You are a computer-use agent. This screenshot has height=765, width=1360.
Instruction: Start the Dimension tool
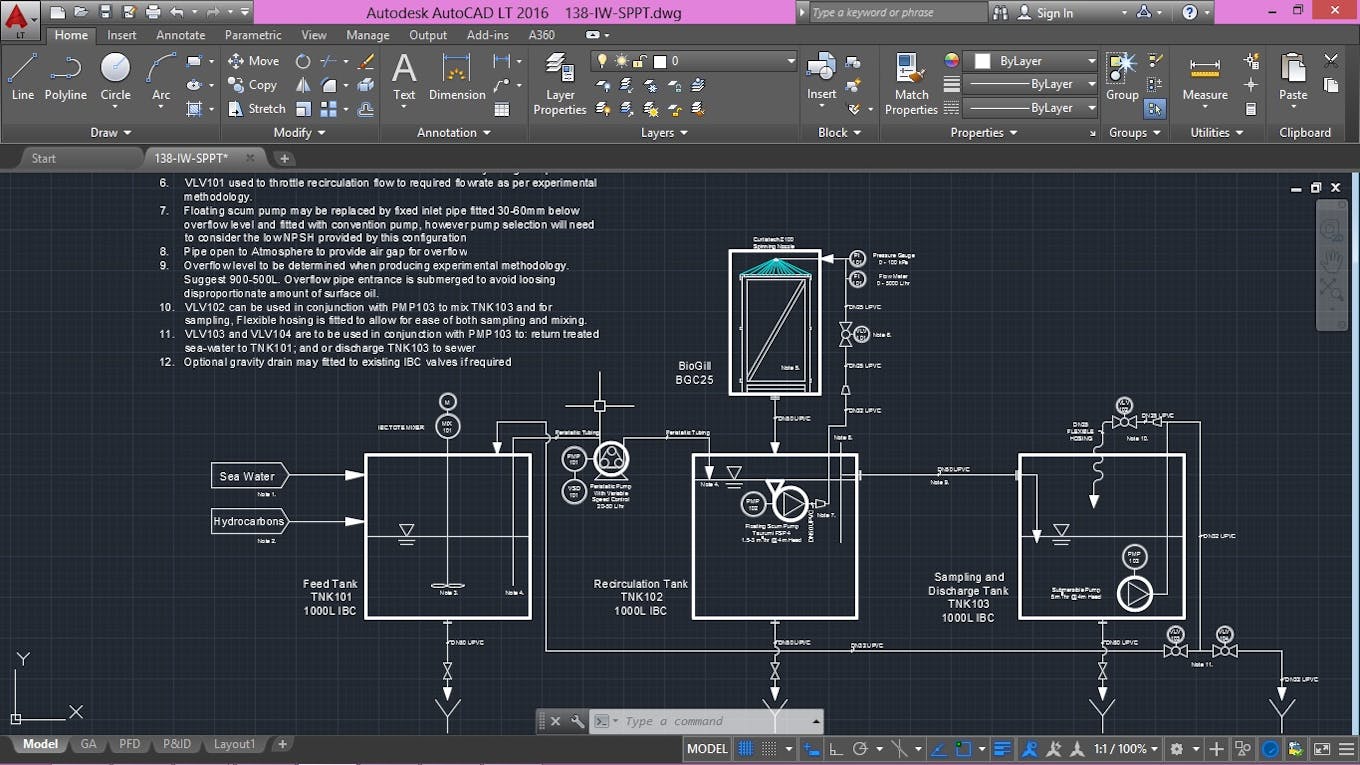click(x=457, y=77)
